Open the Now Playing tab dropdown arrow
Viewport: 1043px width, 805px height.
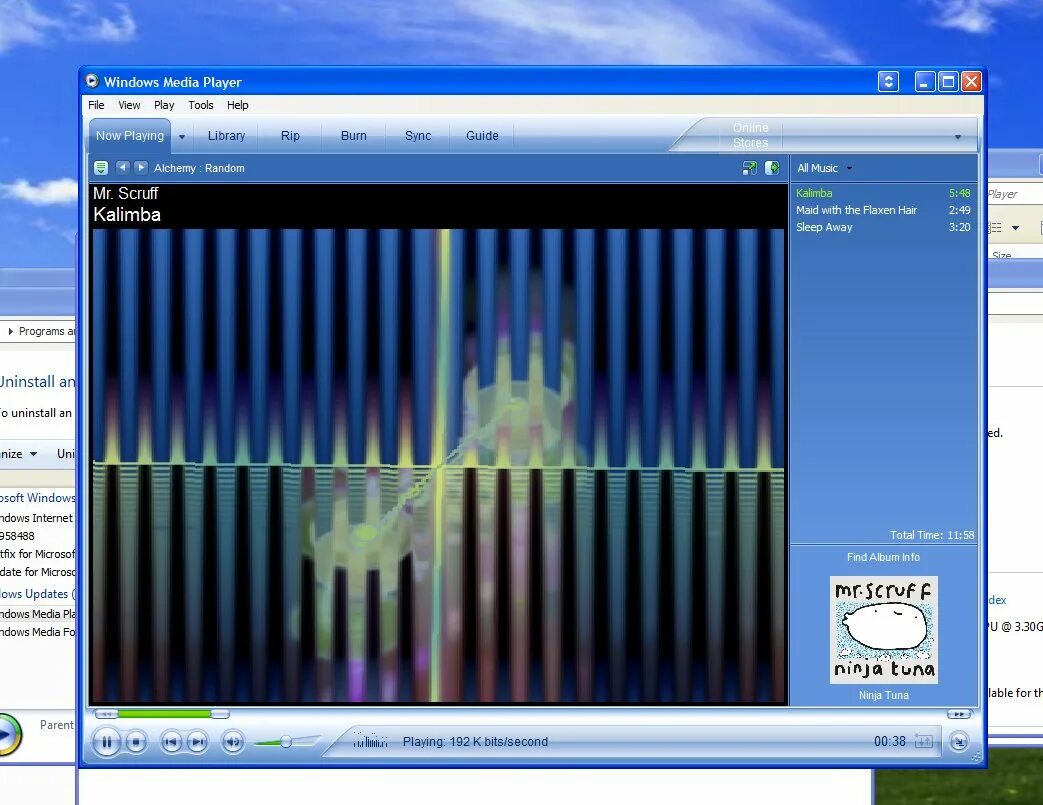click(x=182, y=136)
